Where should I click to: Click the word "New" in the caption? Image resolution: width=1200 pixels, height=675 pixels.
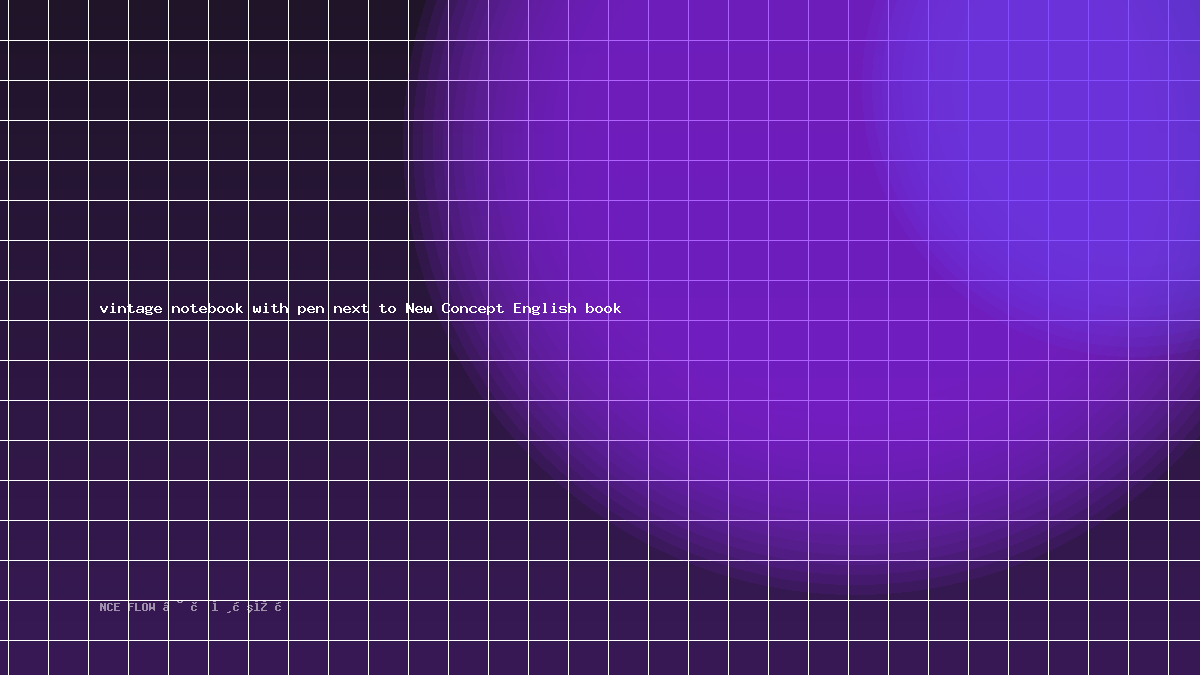click(419, 308)
